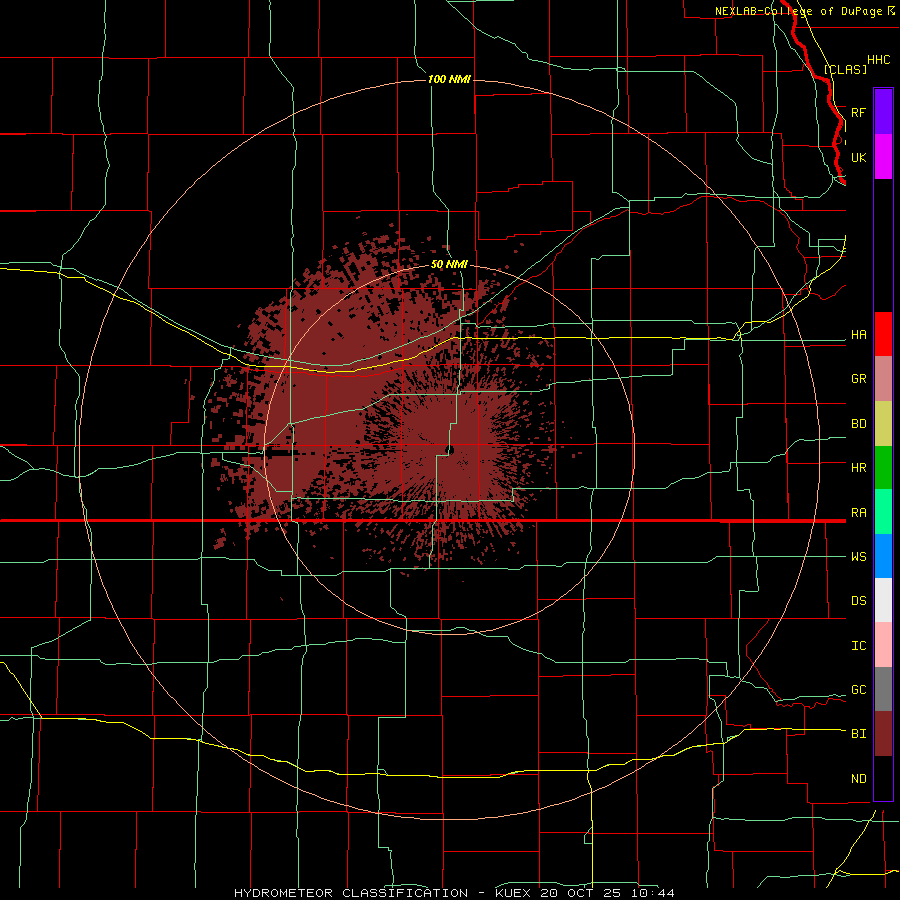Click the WS blue legend swatch
Screen dimensions: 900x900
(x=883, y=556)
